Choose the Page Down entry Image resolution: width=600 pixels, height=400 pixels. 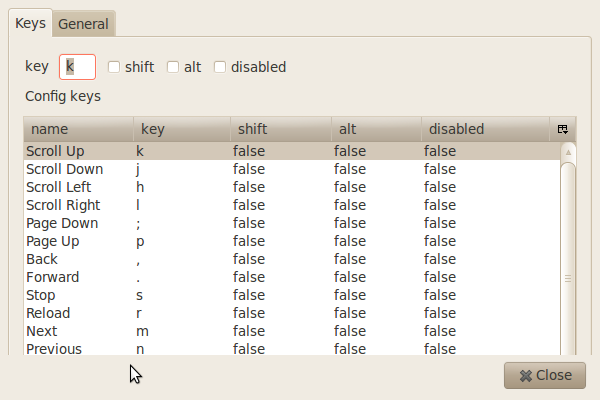point(290,223)
